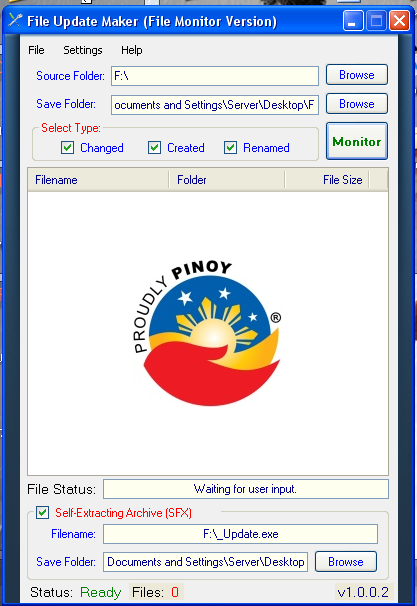
Task: Close the File Update Maker window
Action: 399,21
